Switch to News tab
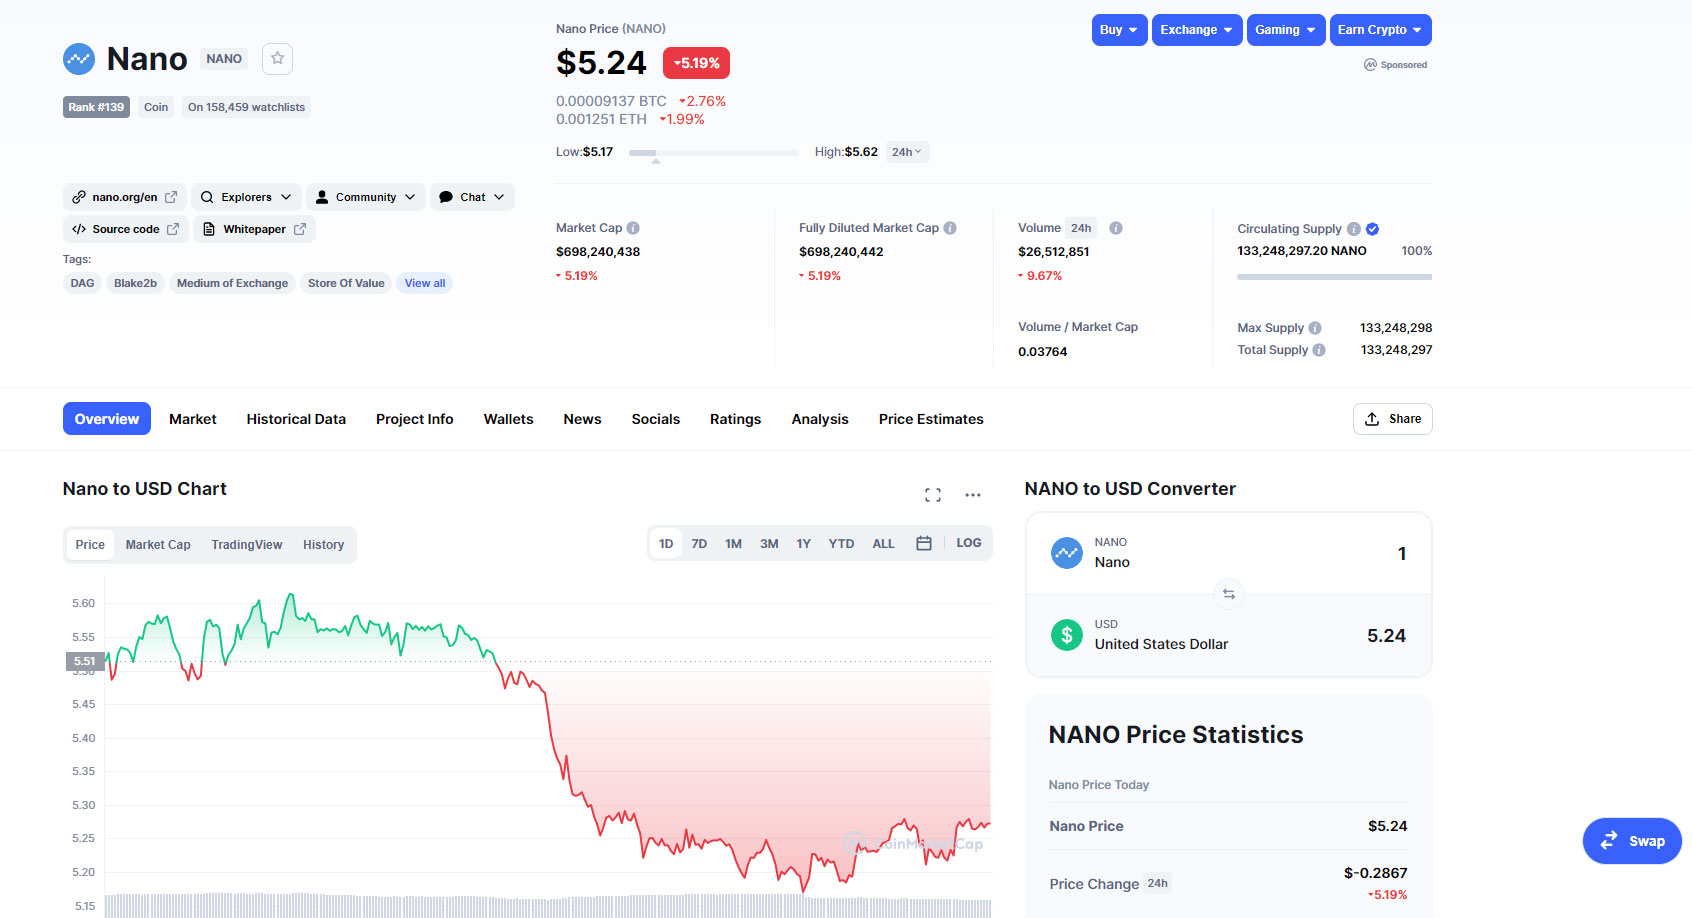The width and height of the screenshot is (1692, 918). 582,419
